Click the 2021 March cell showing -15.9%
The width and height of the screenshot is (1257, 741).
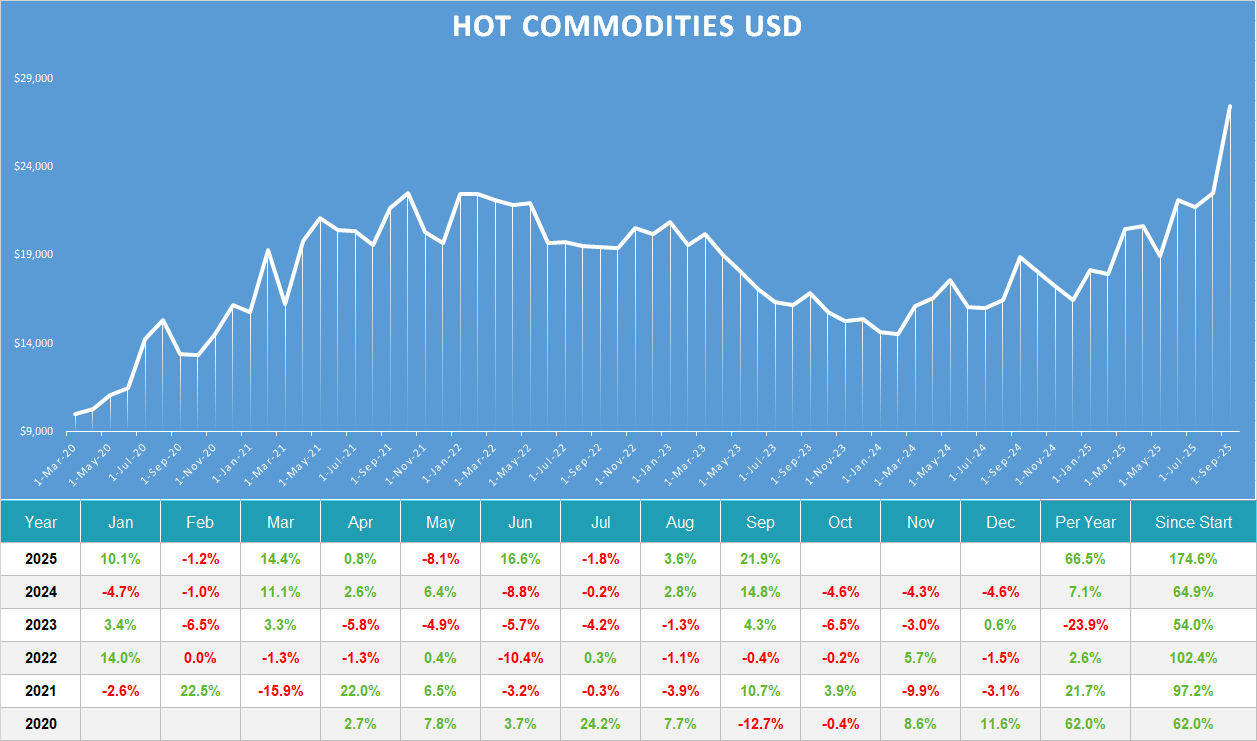(280, 691)
